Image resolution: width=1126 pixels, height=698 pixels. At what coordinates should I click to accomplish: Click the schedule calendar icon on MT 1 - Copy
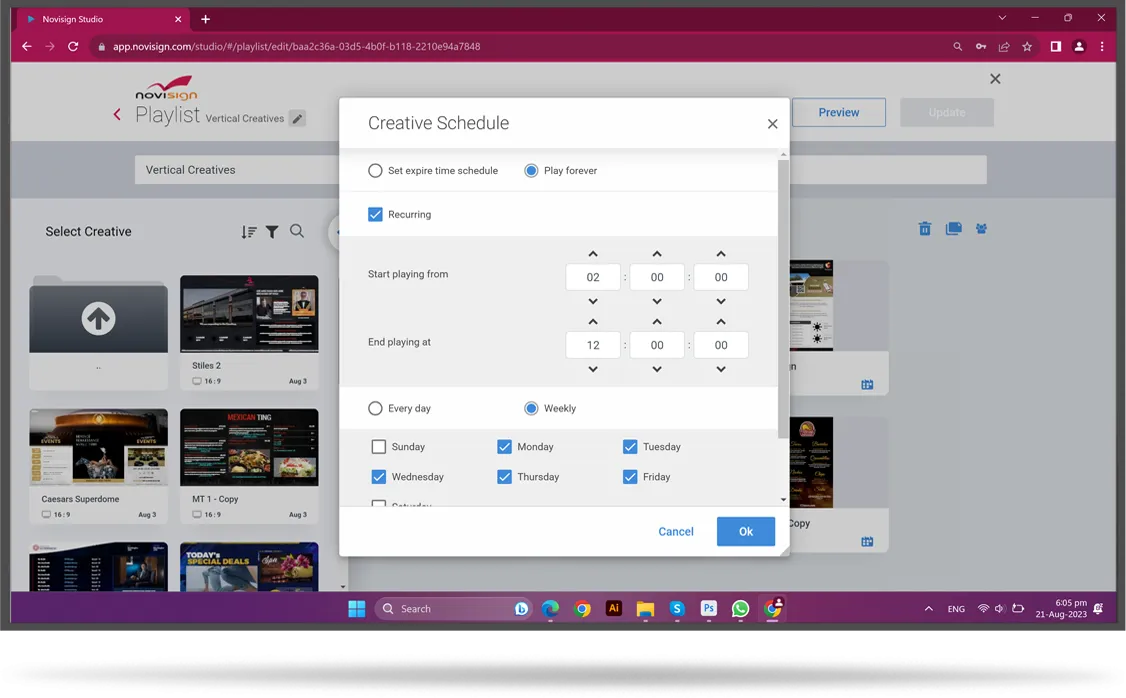click(x=866, y=541)
